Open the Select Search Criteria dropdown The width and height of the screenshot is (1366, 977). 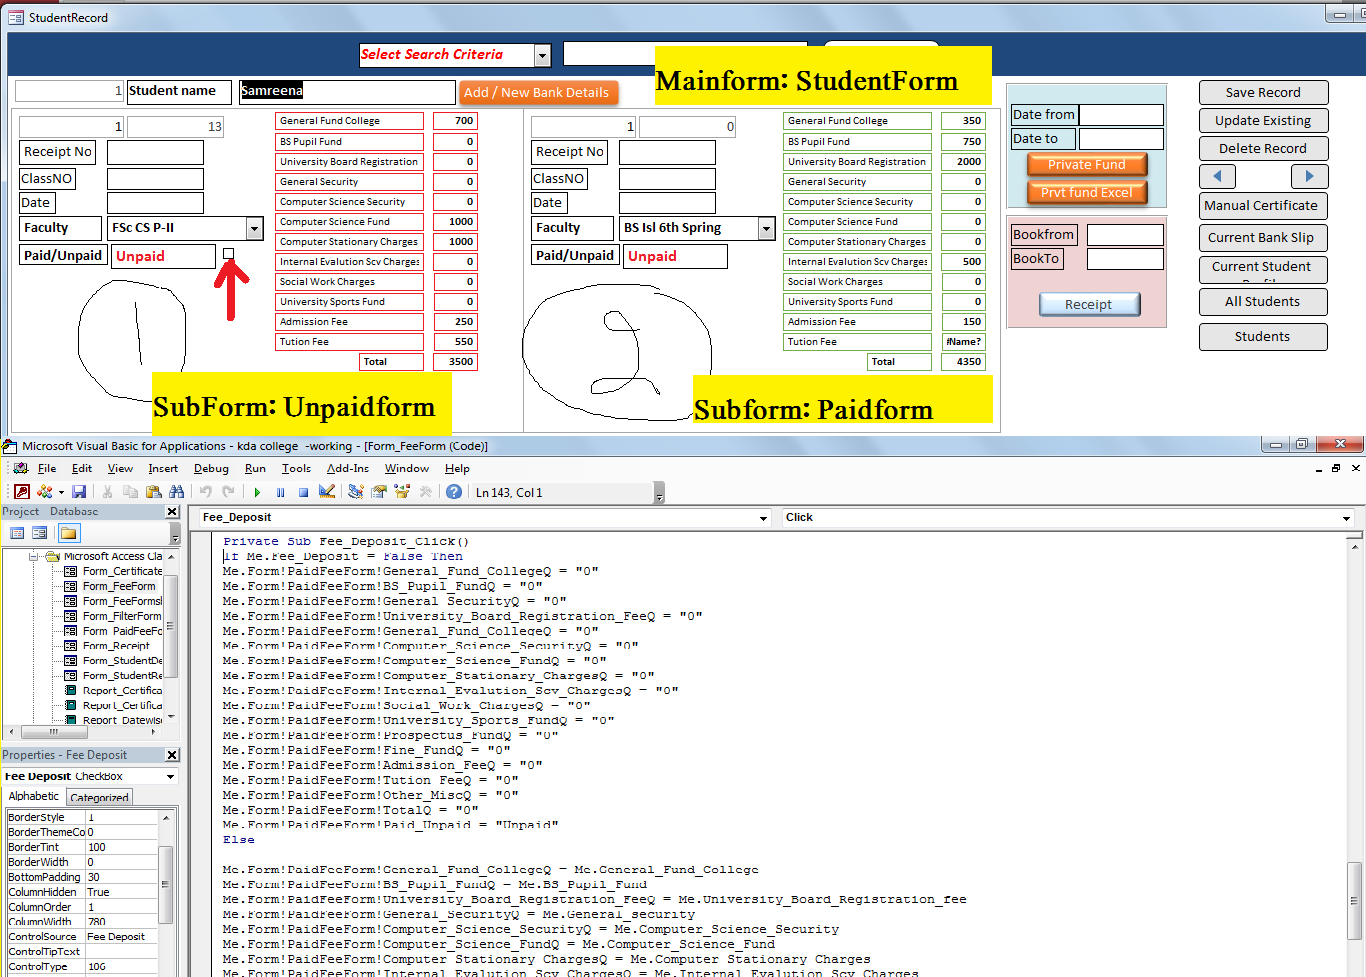[x=542, y=56]
